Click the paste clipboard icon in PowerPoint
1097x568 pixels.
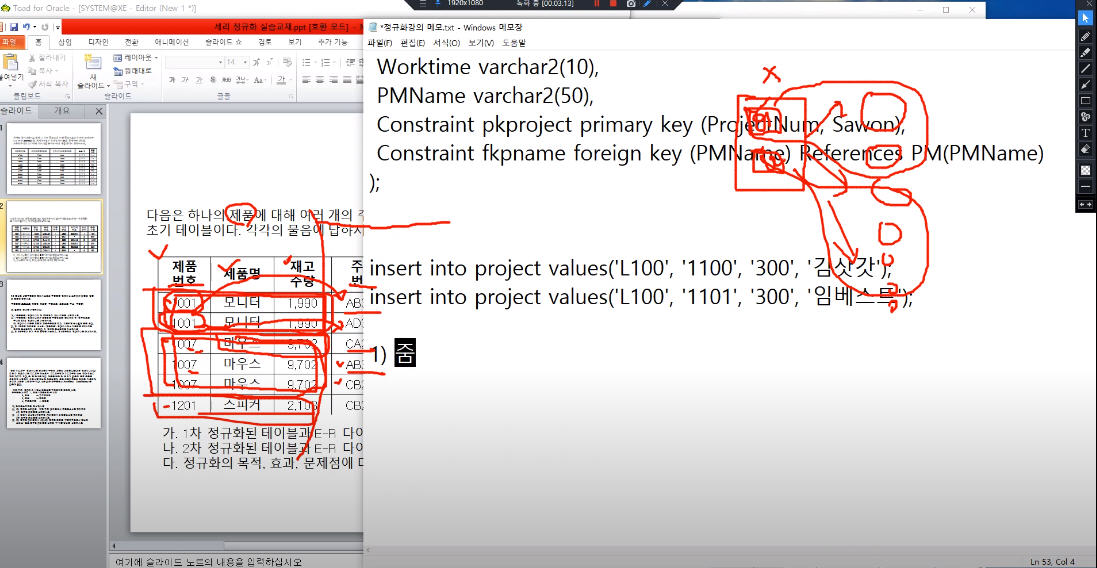(x=10, y=62)
